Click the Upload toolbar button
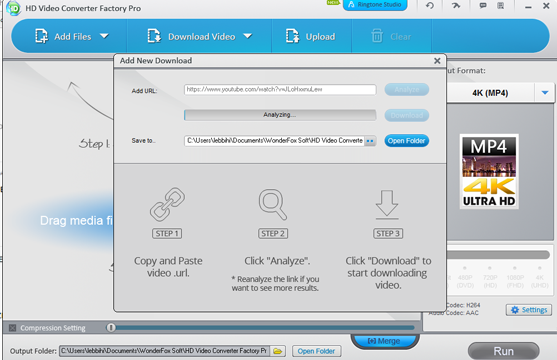Image resolution: width=557 pixels, height=360 pixels. [310, 37]
